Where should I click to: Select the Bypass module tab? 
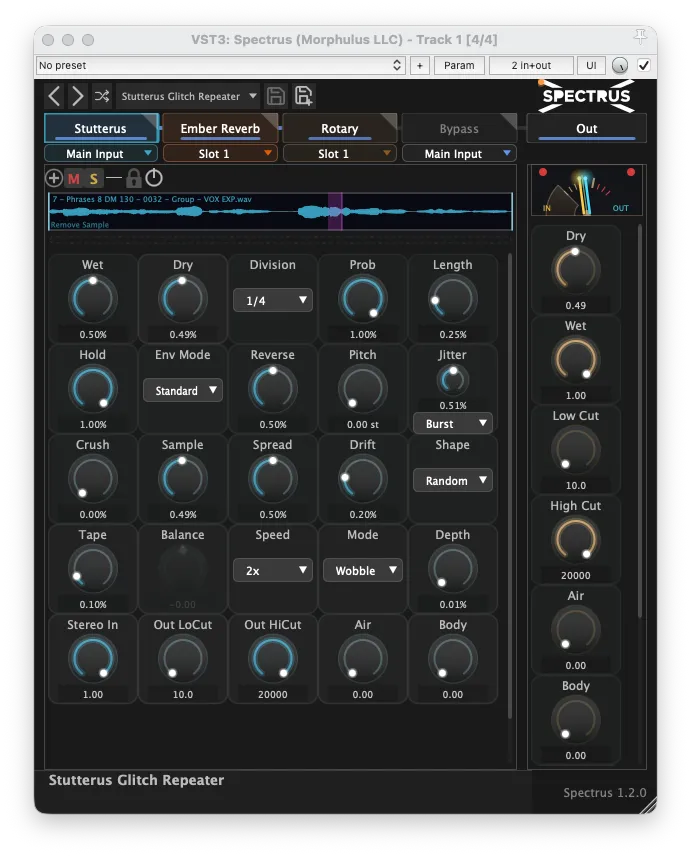[x=460, y=128]
